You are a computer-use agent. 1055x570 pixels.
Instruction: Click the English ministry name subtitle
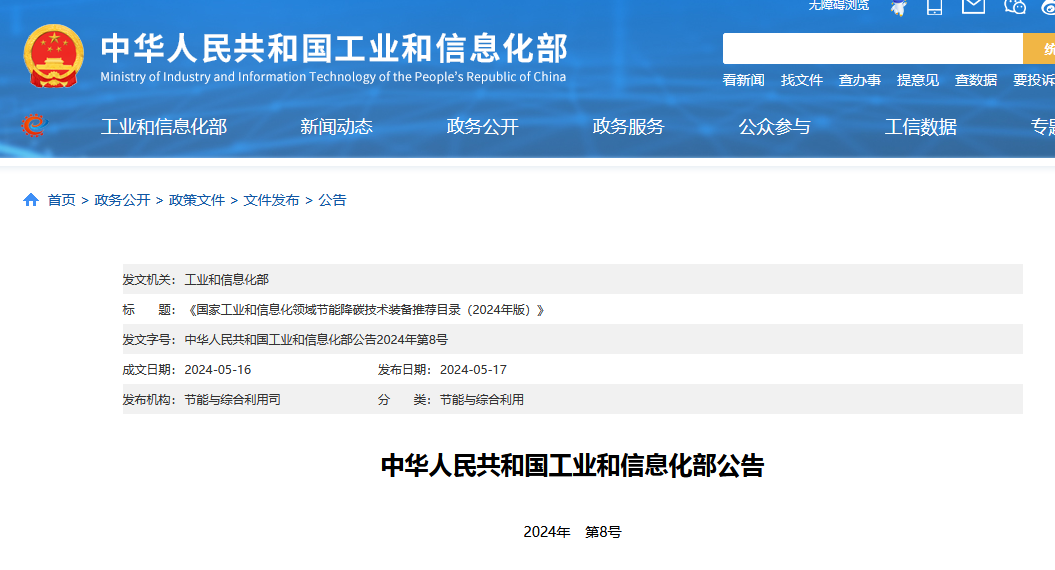click(333, 77)
